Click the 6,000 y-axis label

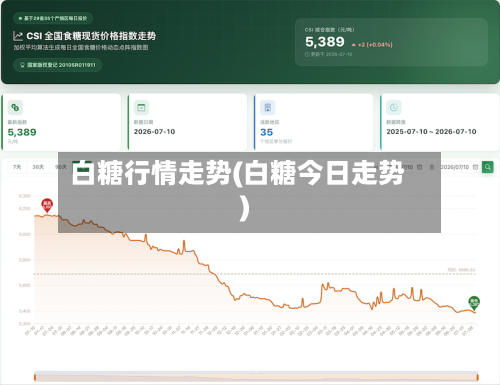25,234
